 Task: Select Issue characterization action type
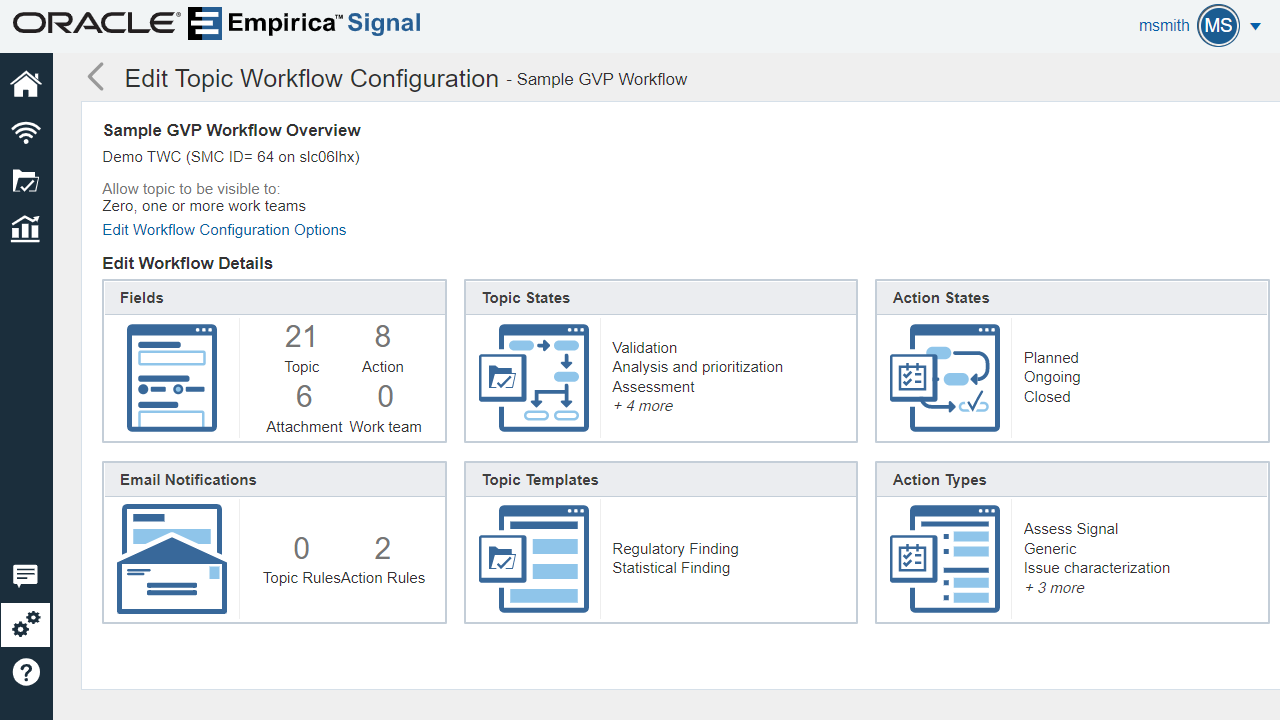(x=1097, y=568)
